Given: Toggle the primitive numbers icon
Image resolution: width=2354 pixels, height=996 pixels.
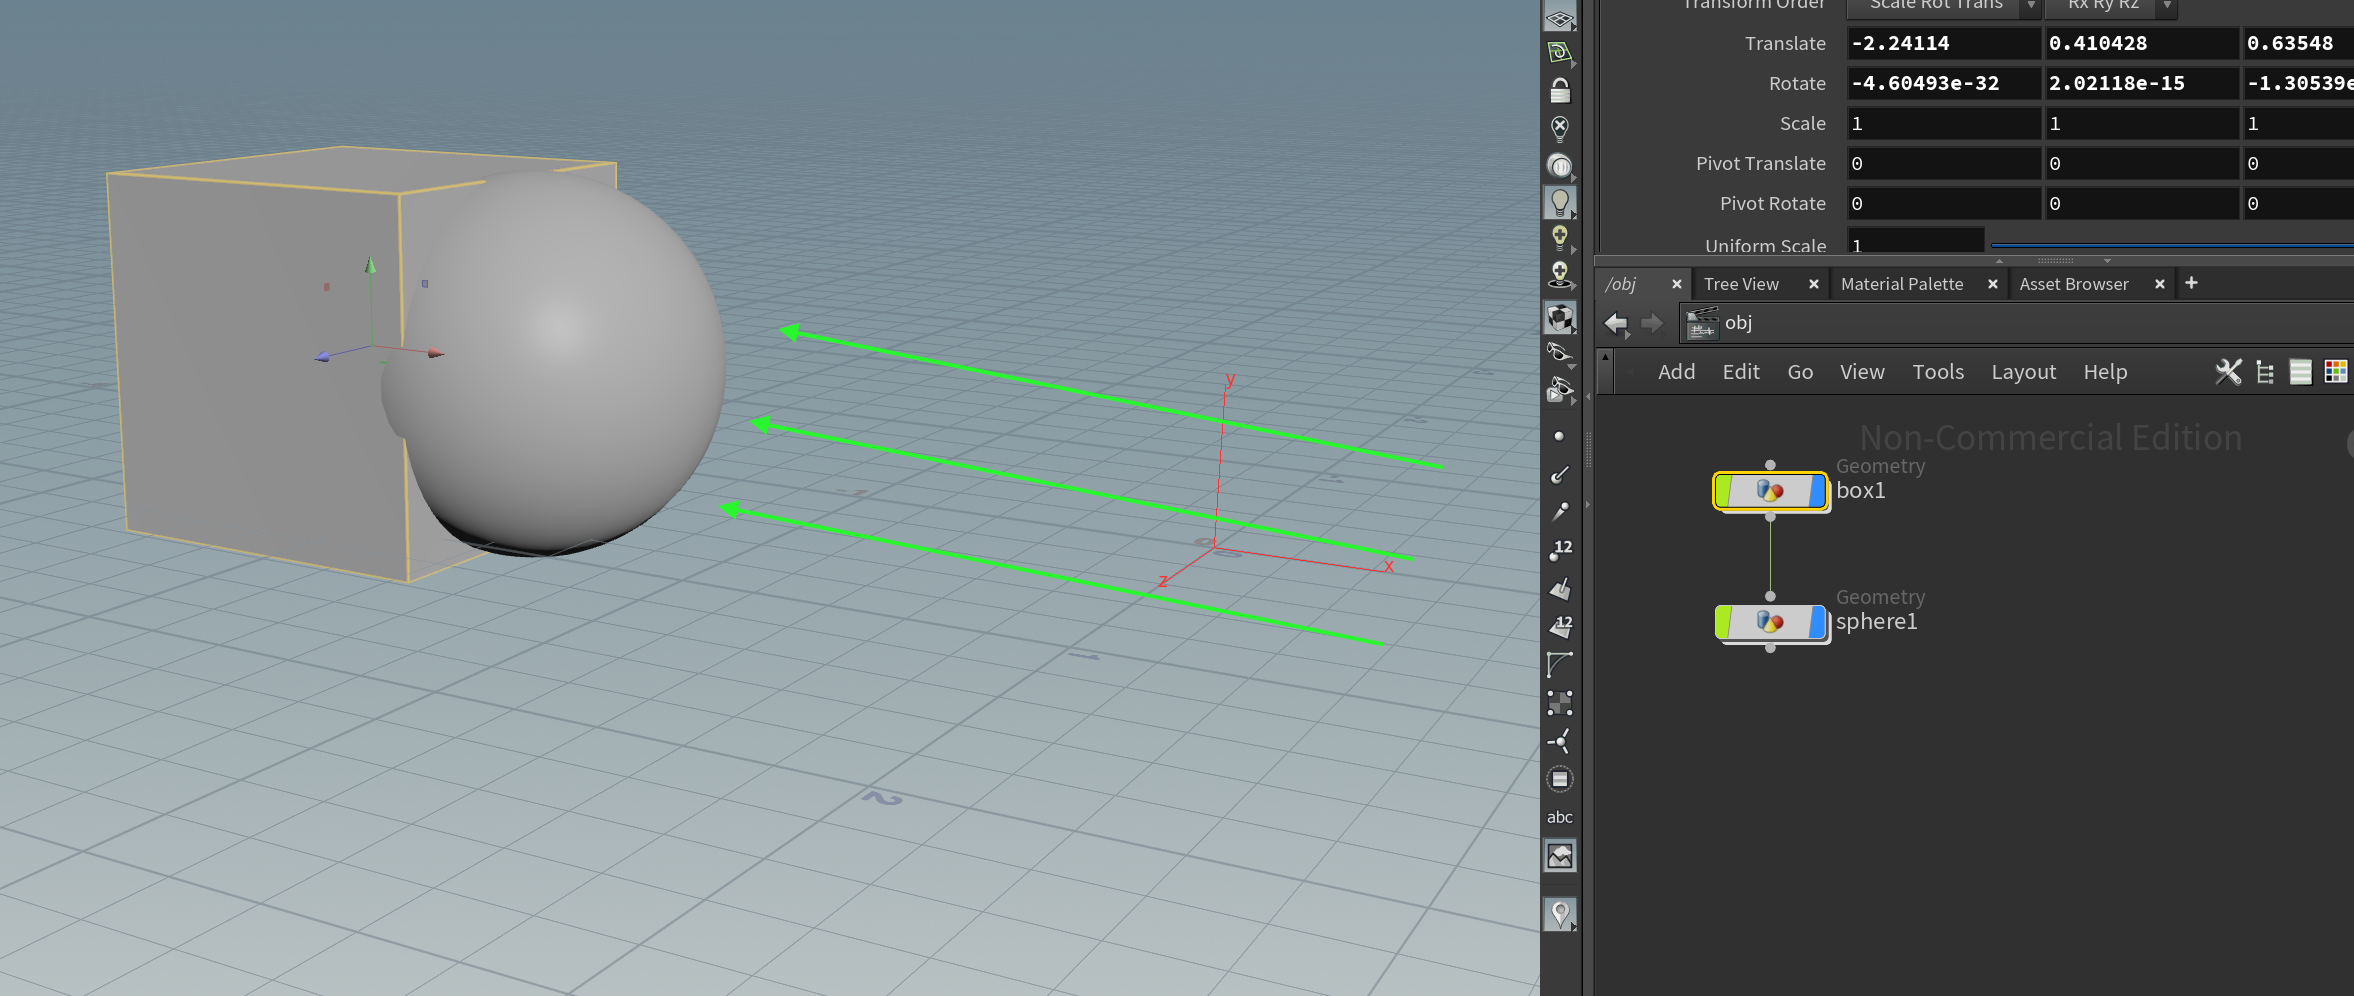Looking at the screenshot, I should (x=1560, y=626).
